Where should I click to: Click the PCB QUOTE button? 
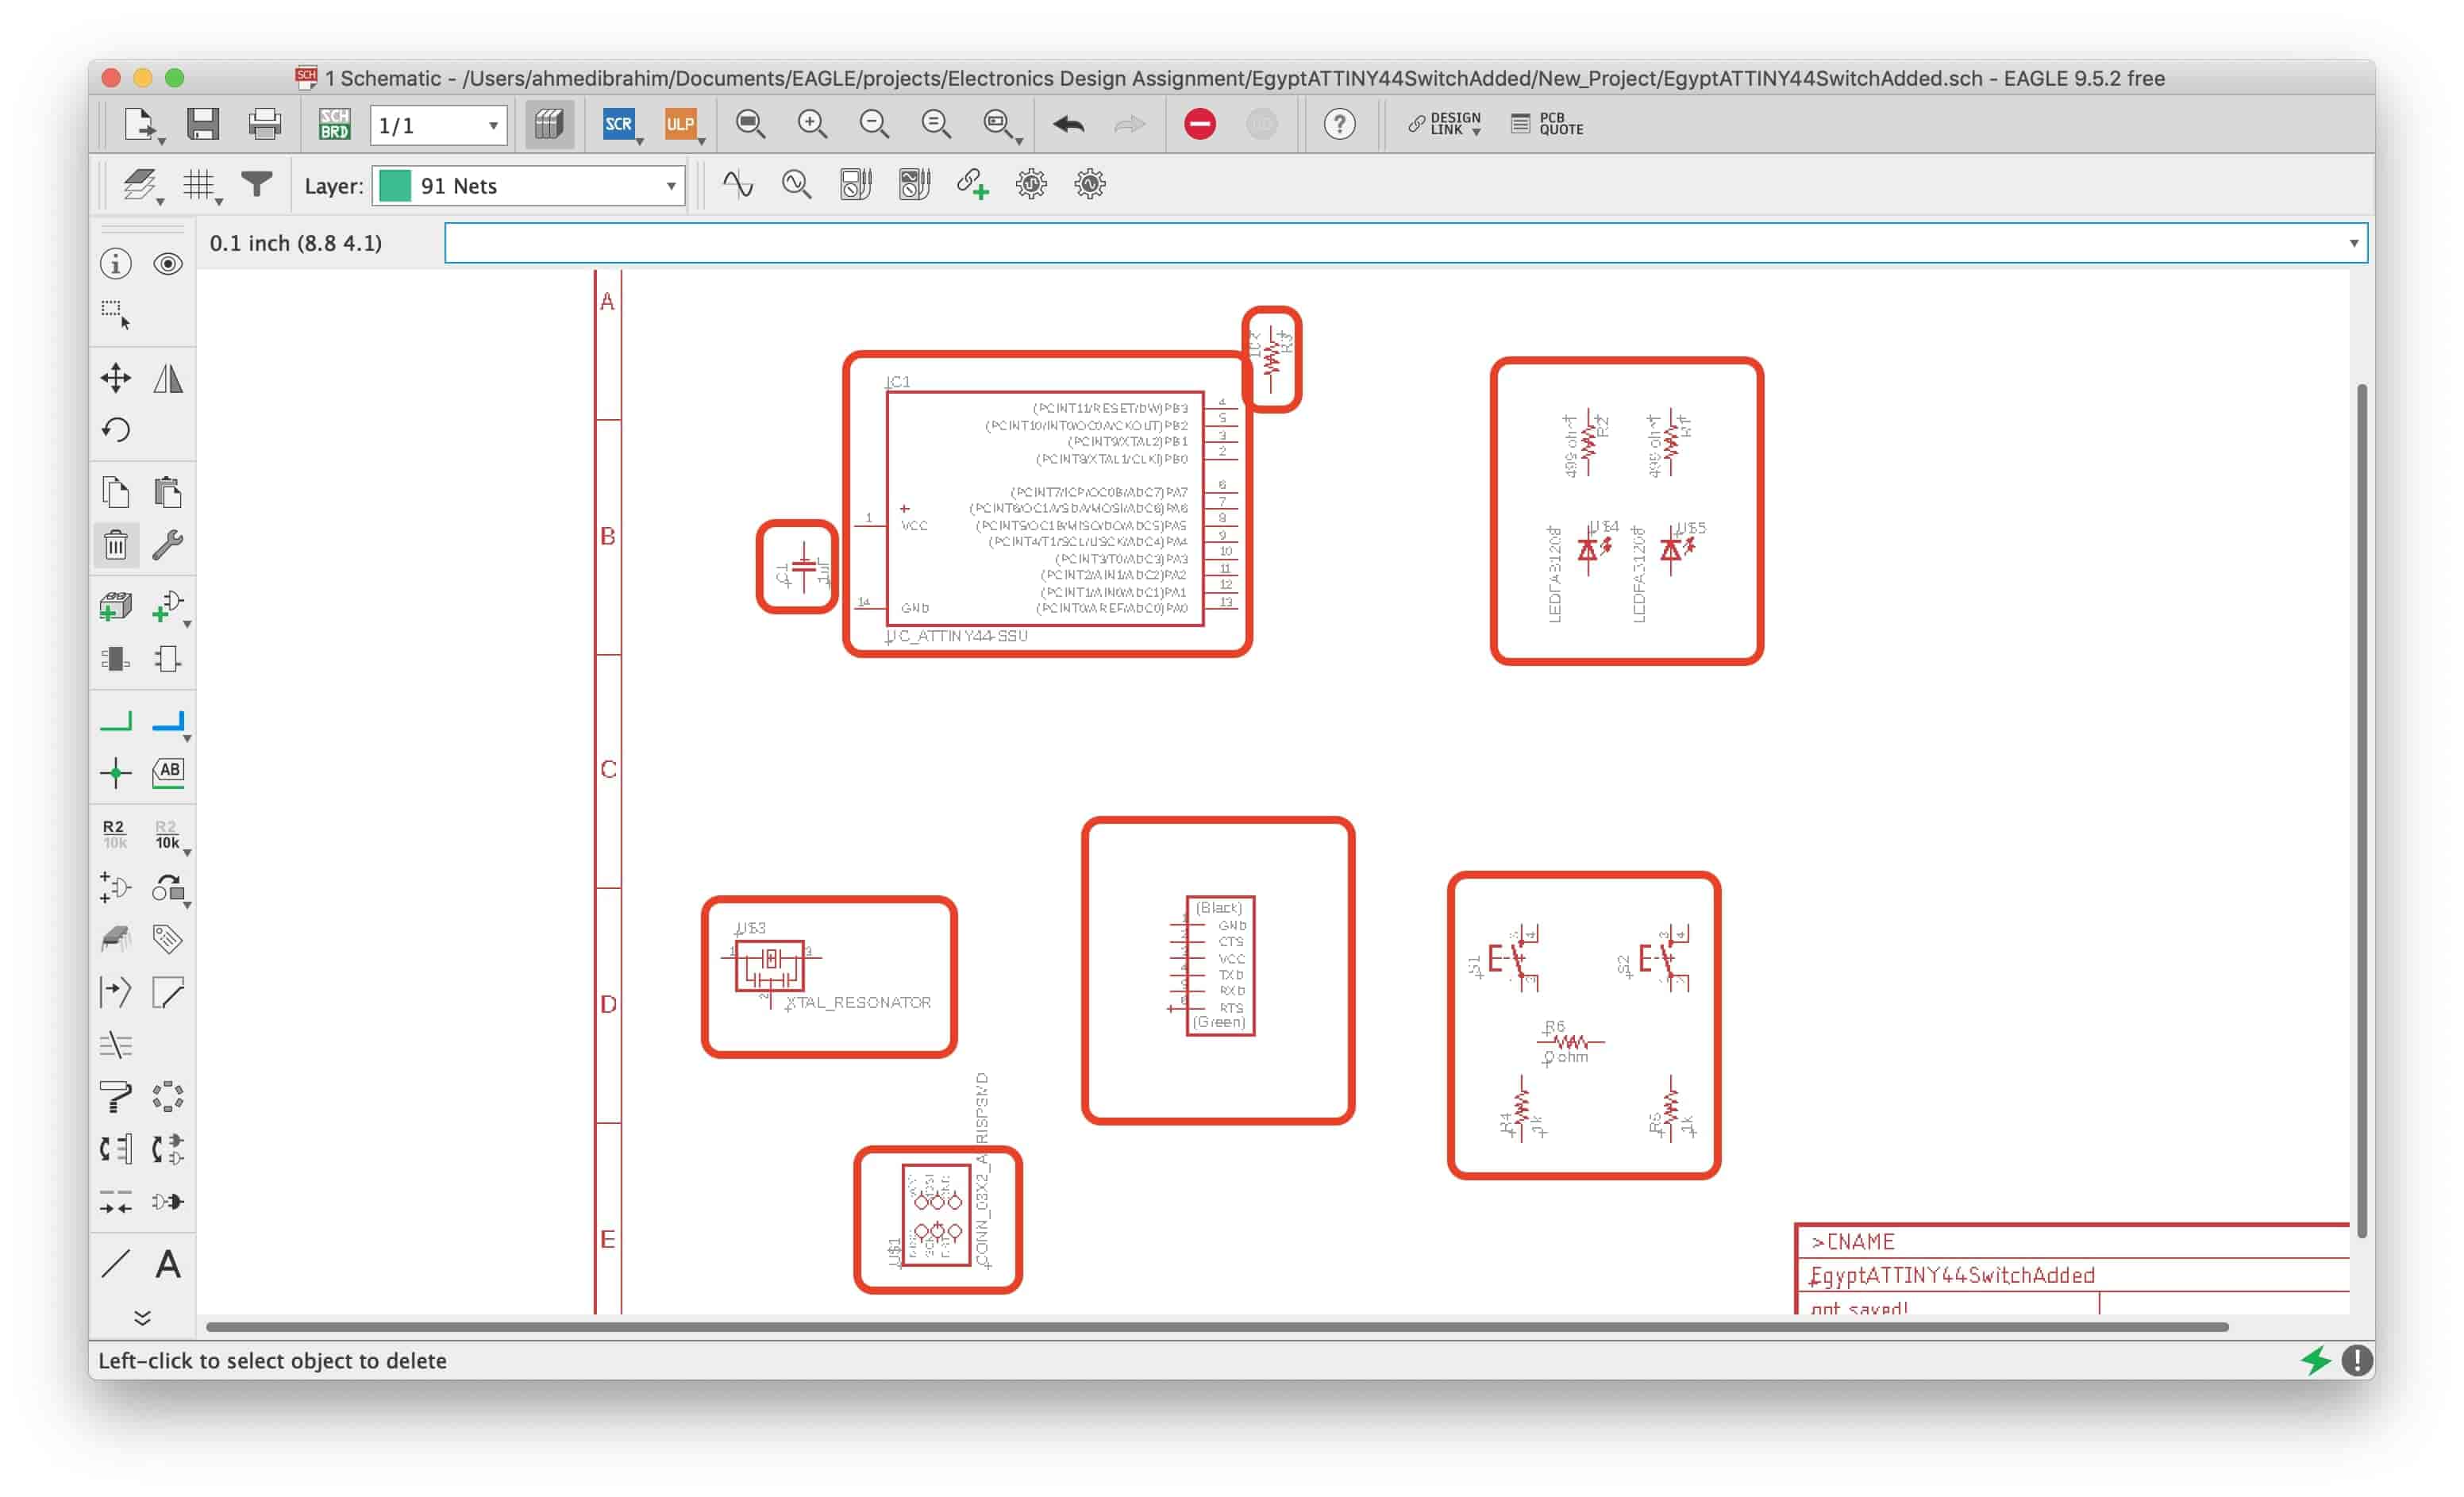click(1547, 124)
